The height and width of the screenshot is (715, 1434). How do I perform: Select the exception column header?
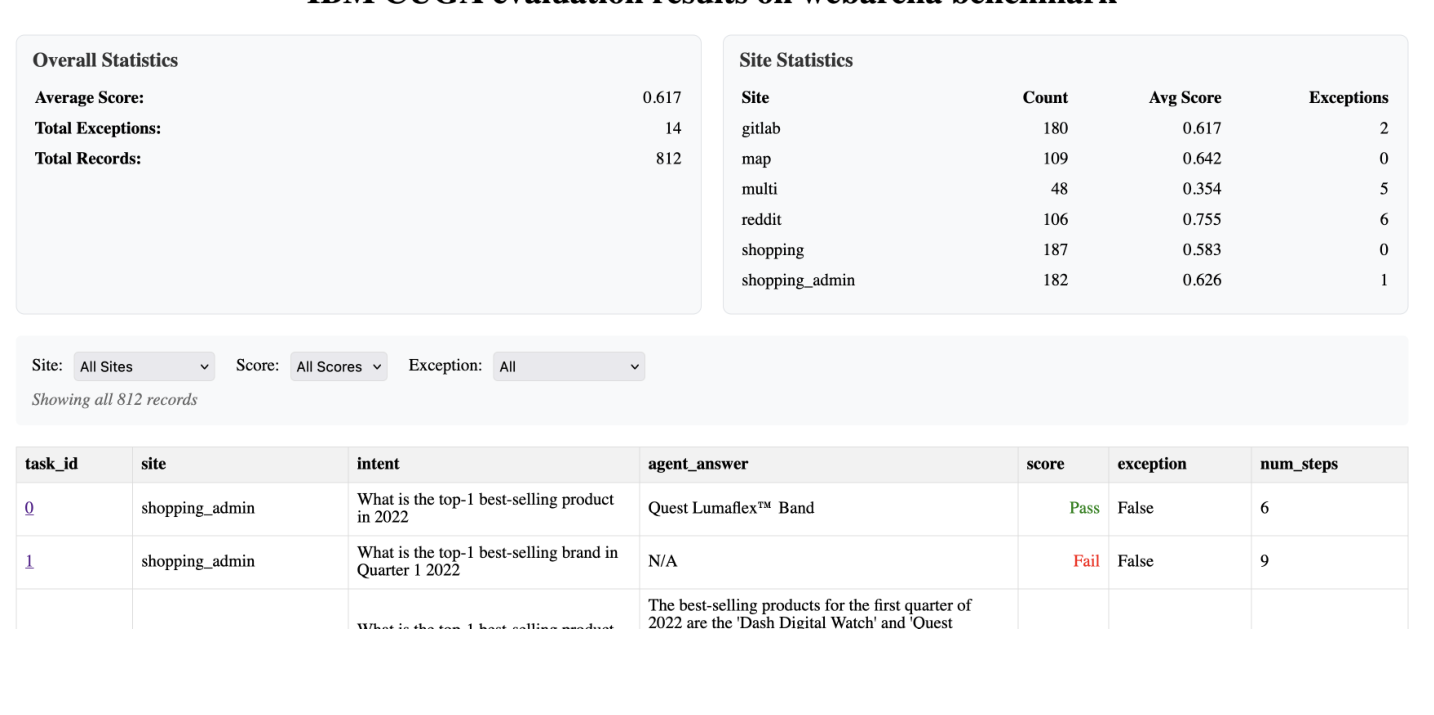1152,464
